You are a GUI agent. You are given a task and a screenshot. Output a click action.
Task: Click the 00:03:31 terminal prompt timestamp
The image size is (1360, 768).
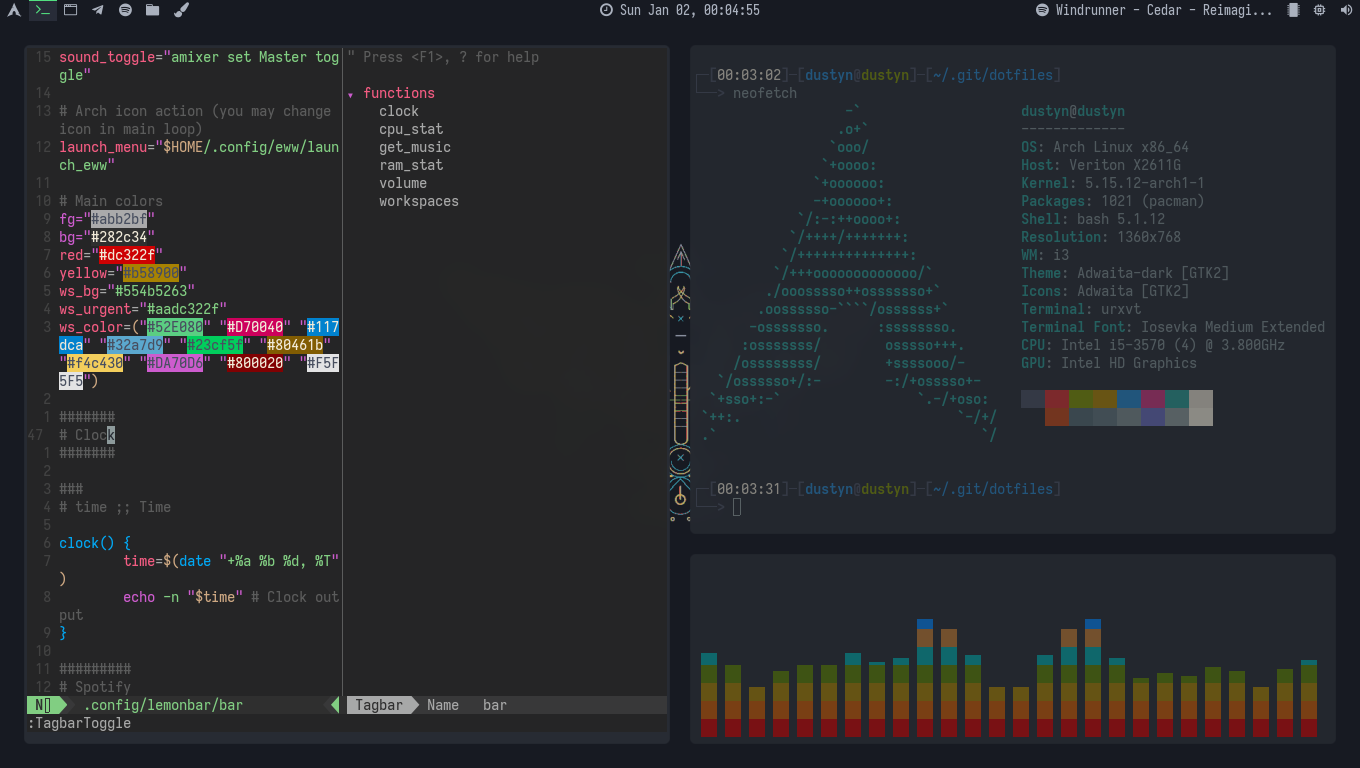pyautogui.click(x=748, y=489)
